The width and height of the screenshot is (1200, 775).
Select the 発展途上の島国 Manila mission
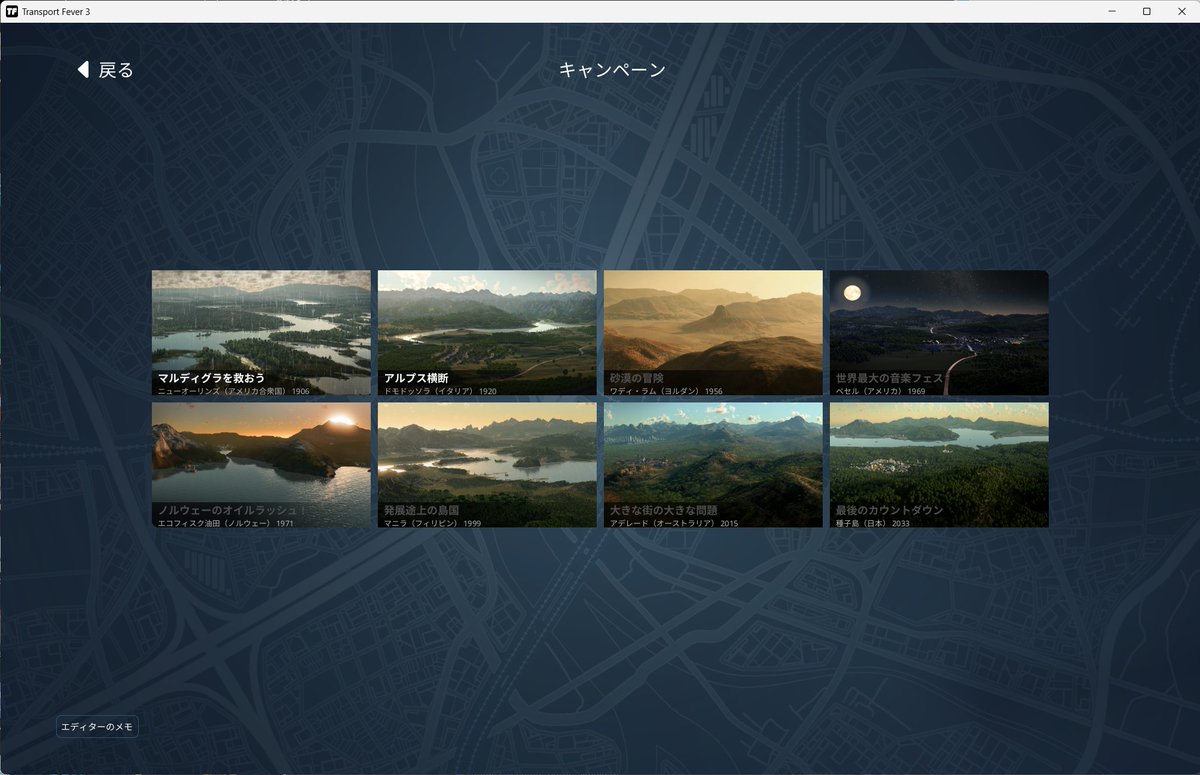[x=487, y=465]
